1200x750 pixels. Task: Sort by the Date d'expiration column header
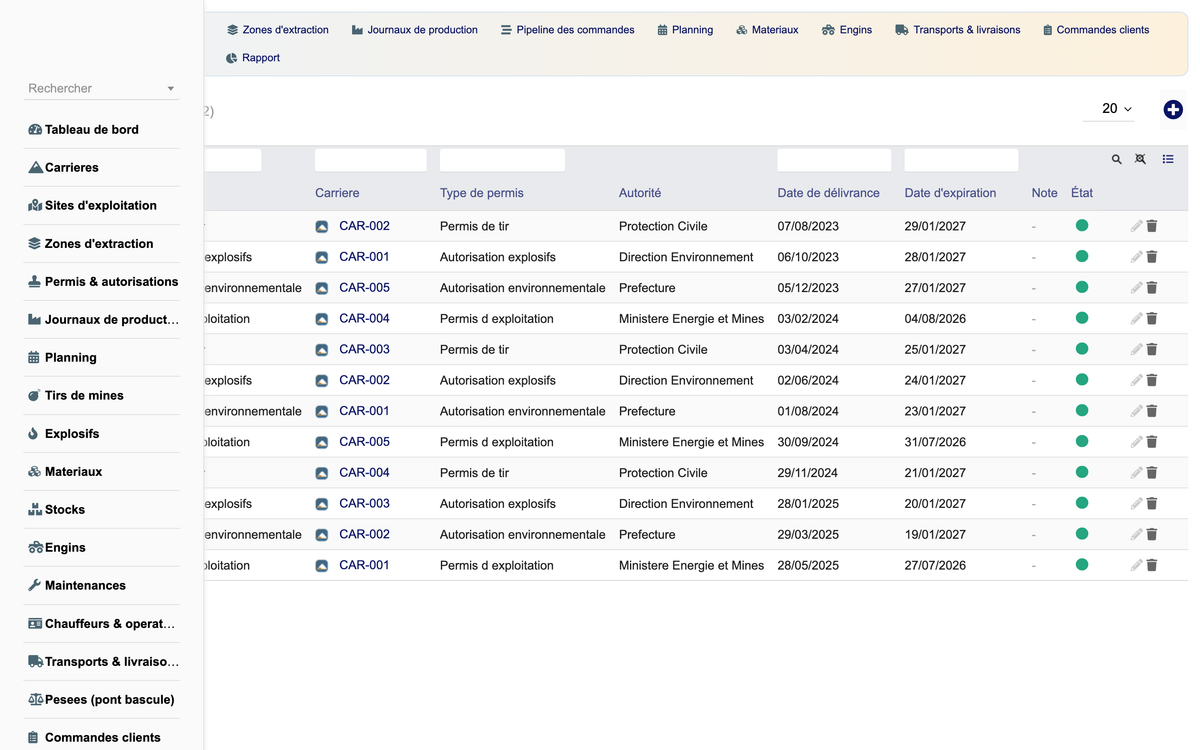coord(950,193)
